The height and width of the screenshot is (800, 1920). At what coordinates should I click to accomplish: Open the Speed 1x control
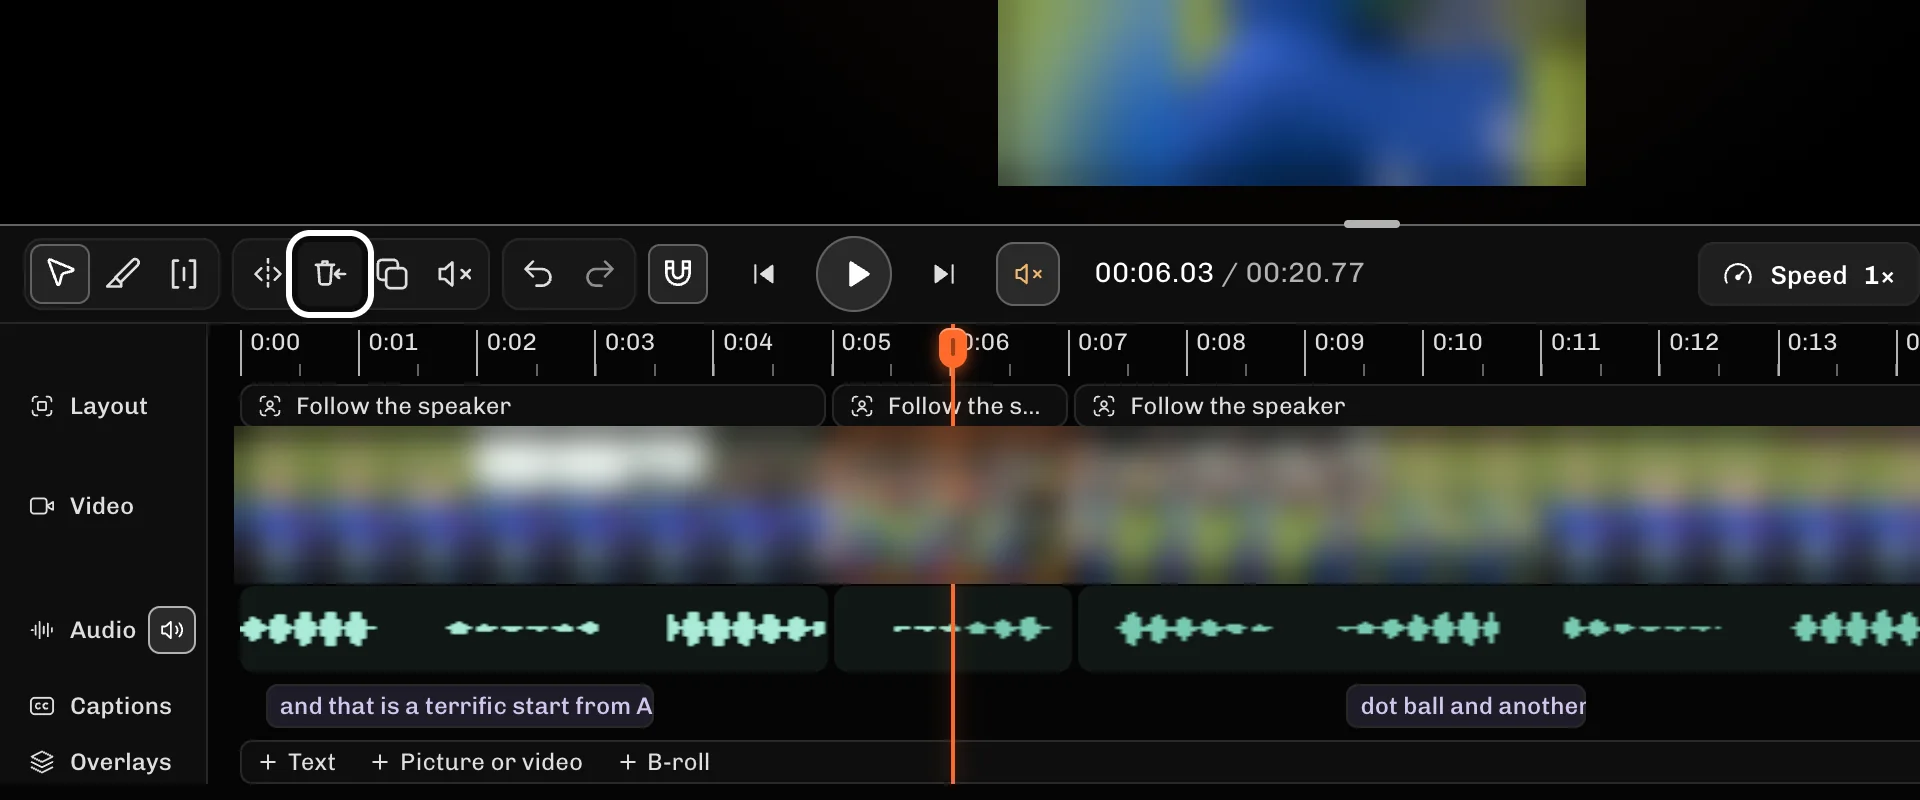tap(1808, 275)
